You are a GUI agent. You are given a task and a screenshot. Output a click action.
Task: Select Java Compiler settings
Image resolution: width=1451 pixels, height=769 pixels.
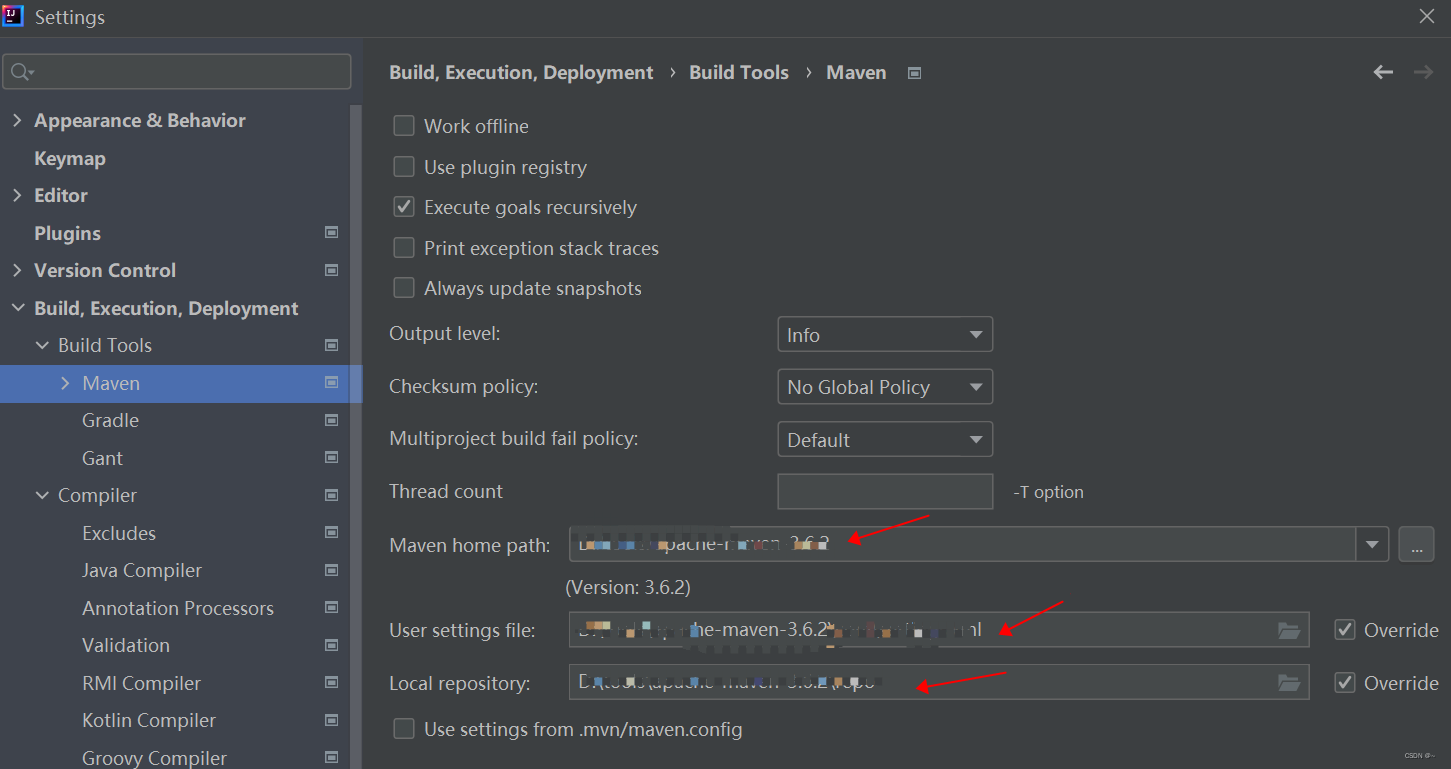[x=142, y=570]
